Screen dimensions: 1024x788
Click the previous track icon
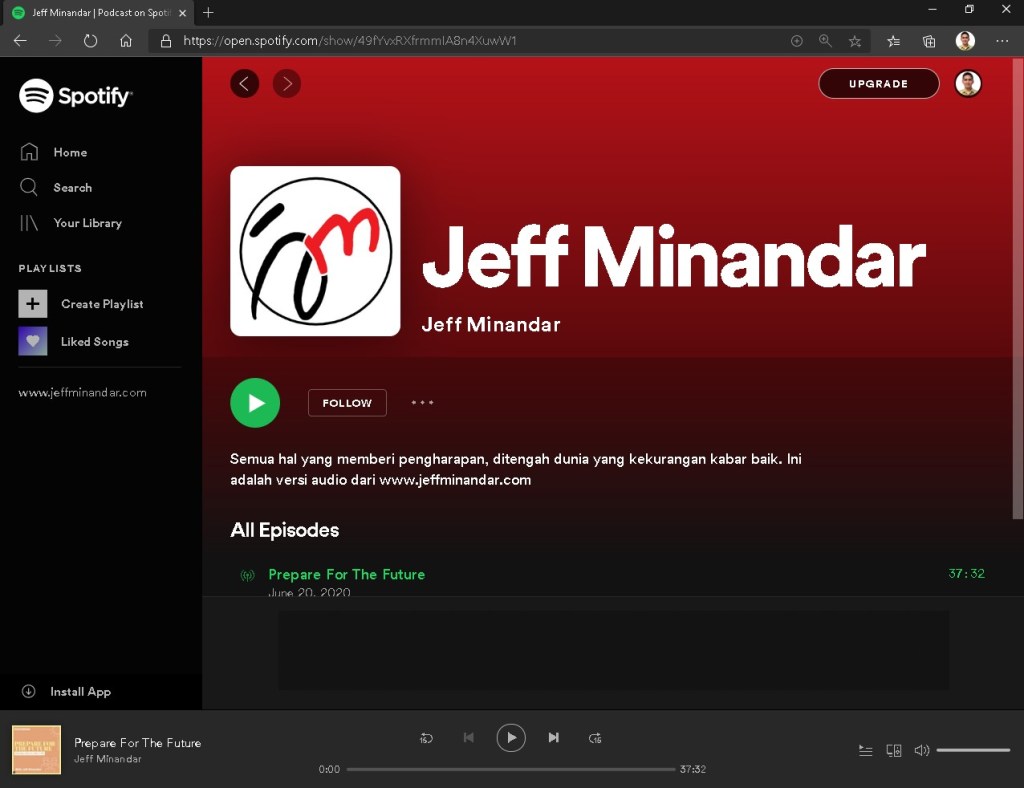pyautogui.click(x=468, y=738)
